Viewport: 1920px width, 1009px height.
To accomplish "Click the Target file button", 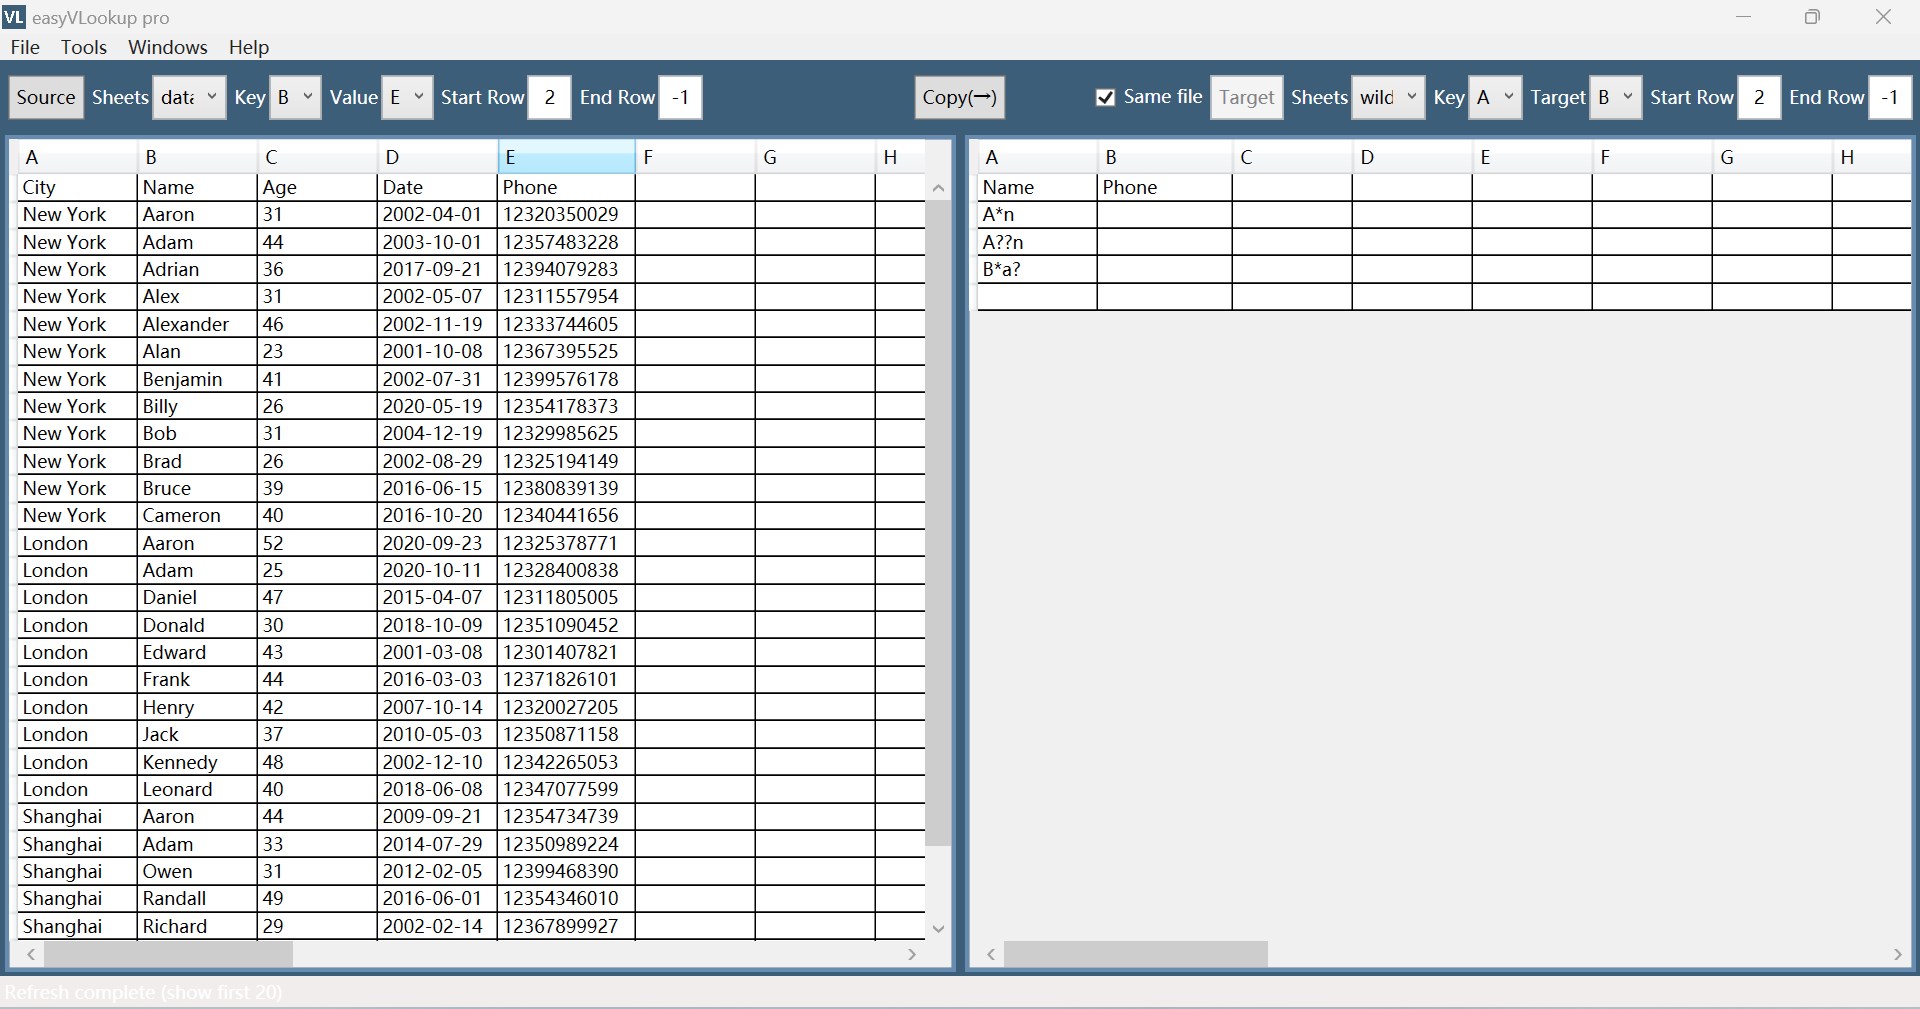I will (1246, 97).
